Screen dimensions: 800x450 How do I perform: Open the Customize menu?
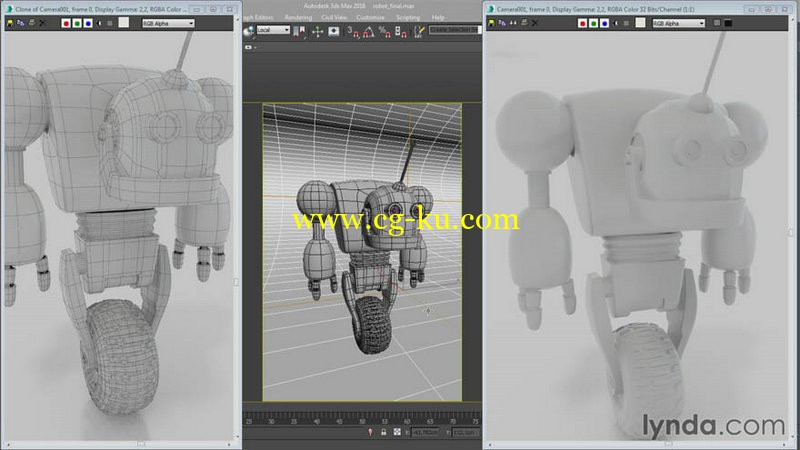pos(370,17)
